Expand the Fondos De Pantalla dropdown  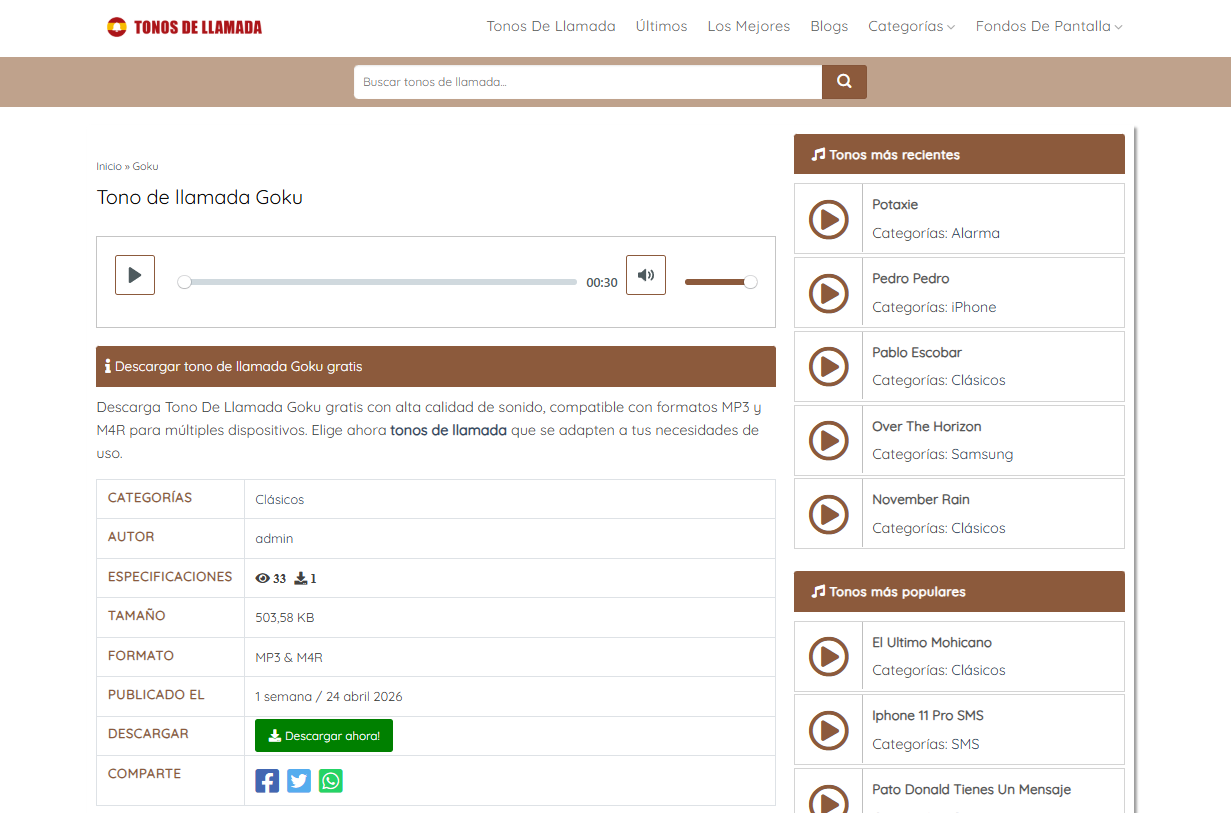click(1049, 27)
